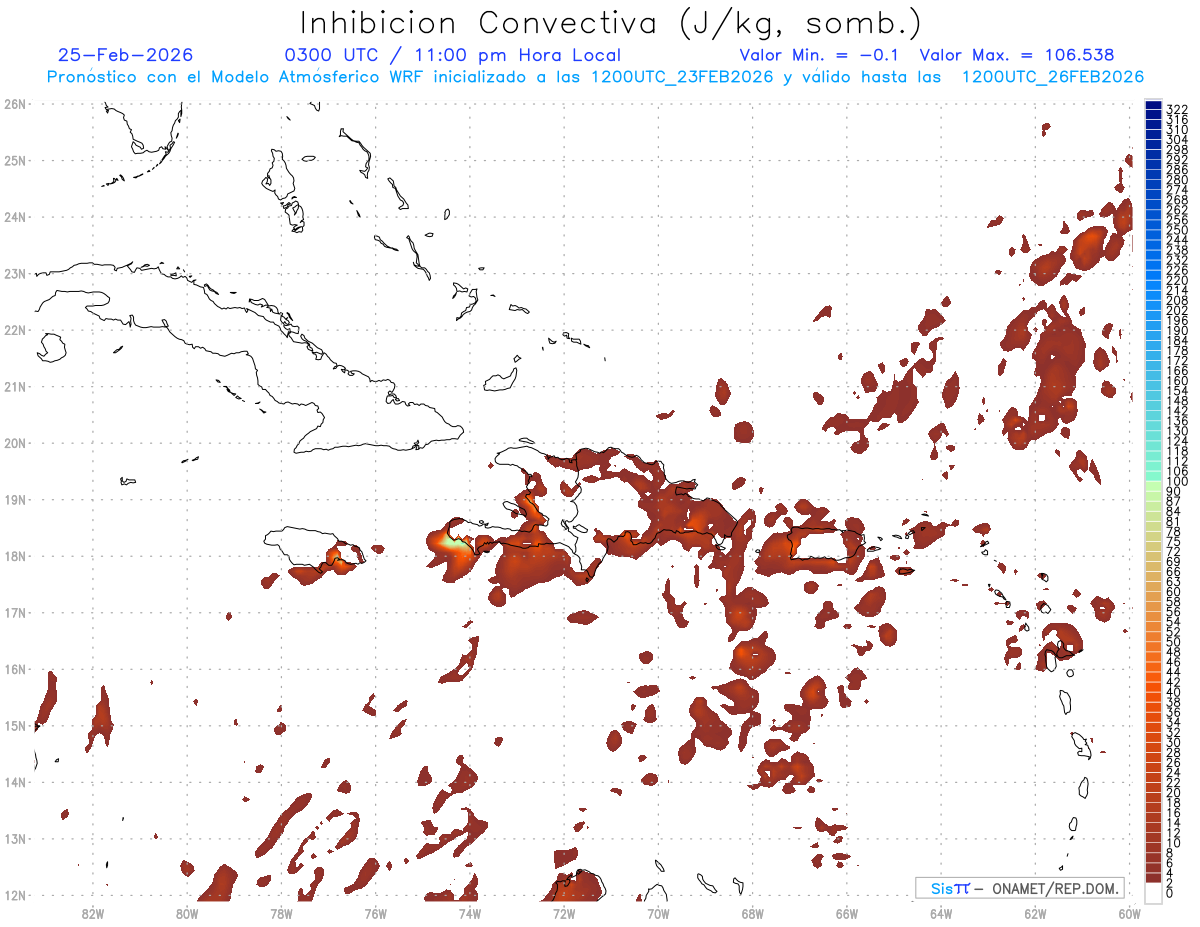
Task: Click the title "Inhibicion Convectiva (J/kg, somb.)"
Action: (x=611, y=24)
